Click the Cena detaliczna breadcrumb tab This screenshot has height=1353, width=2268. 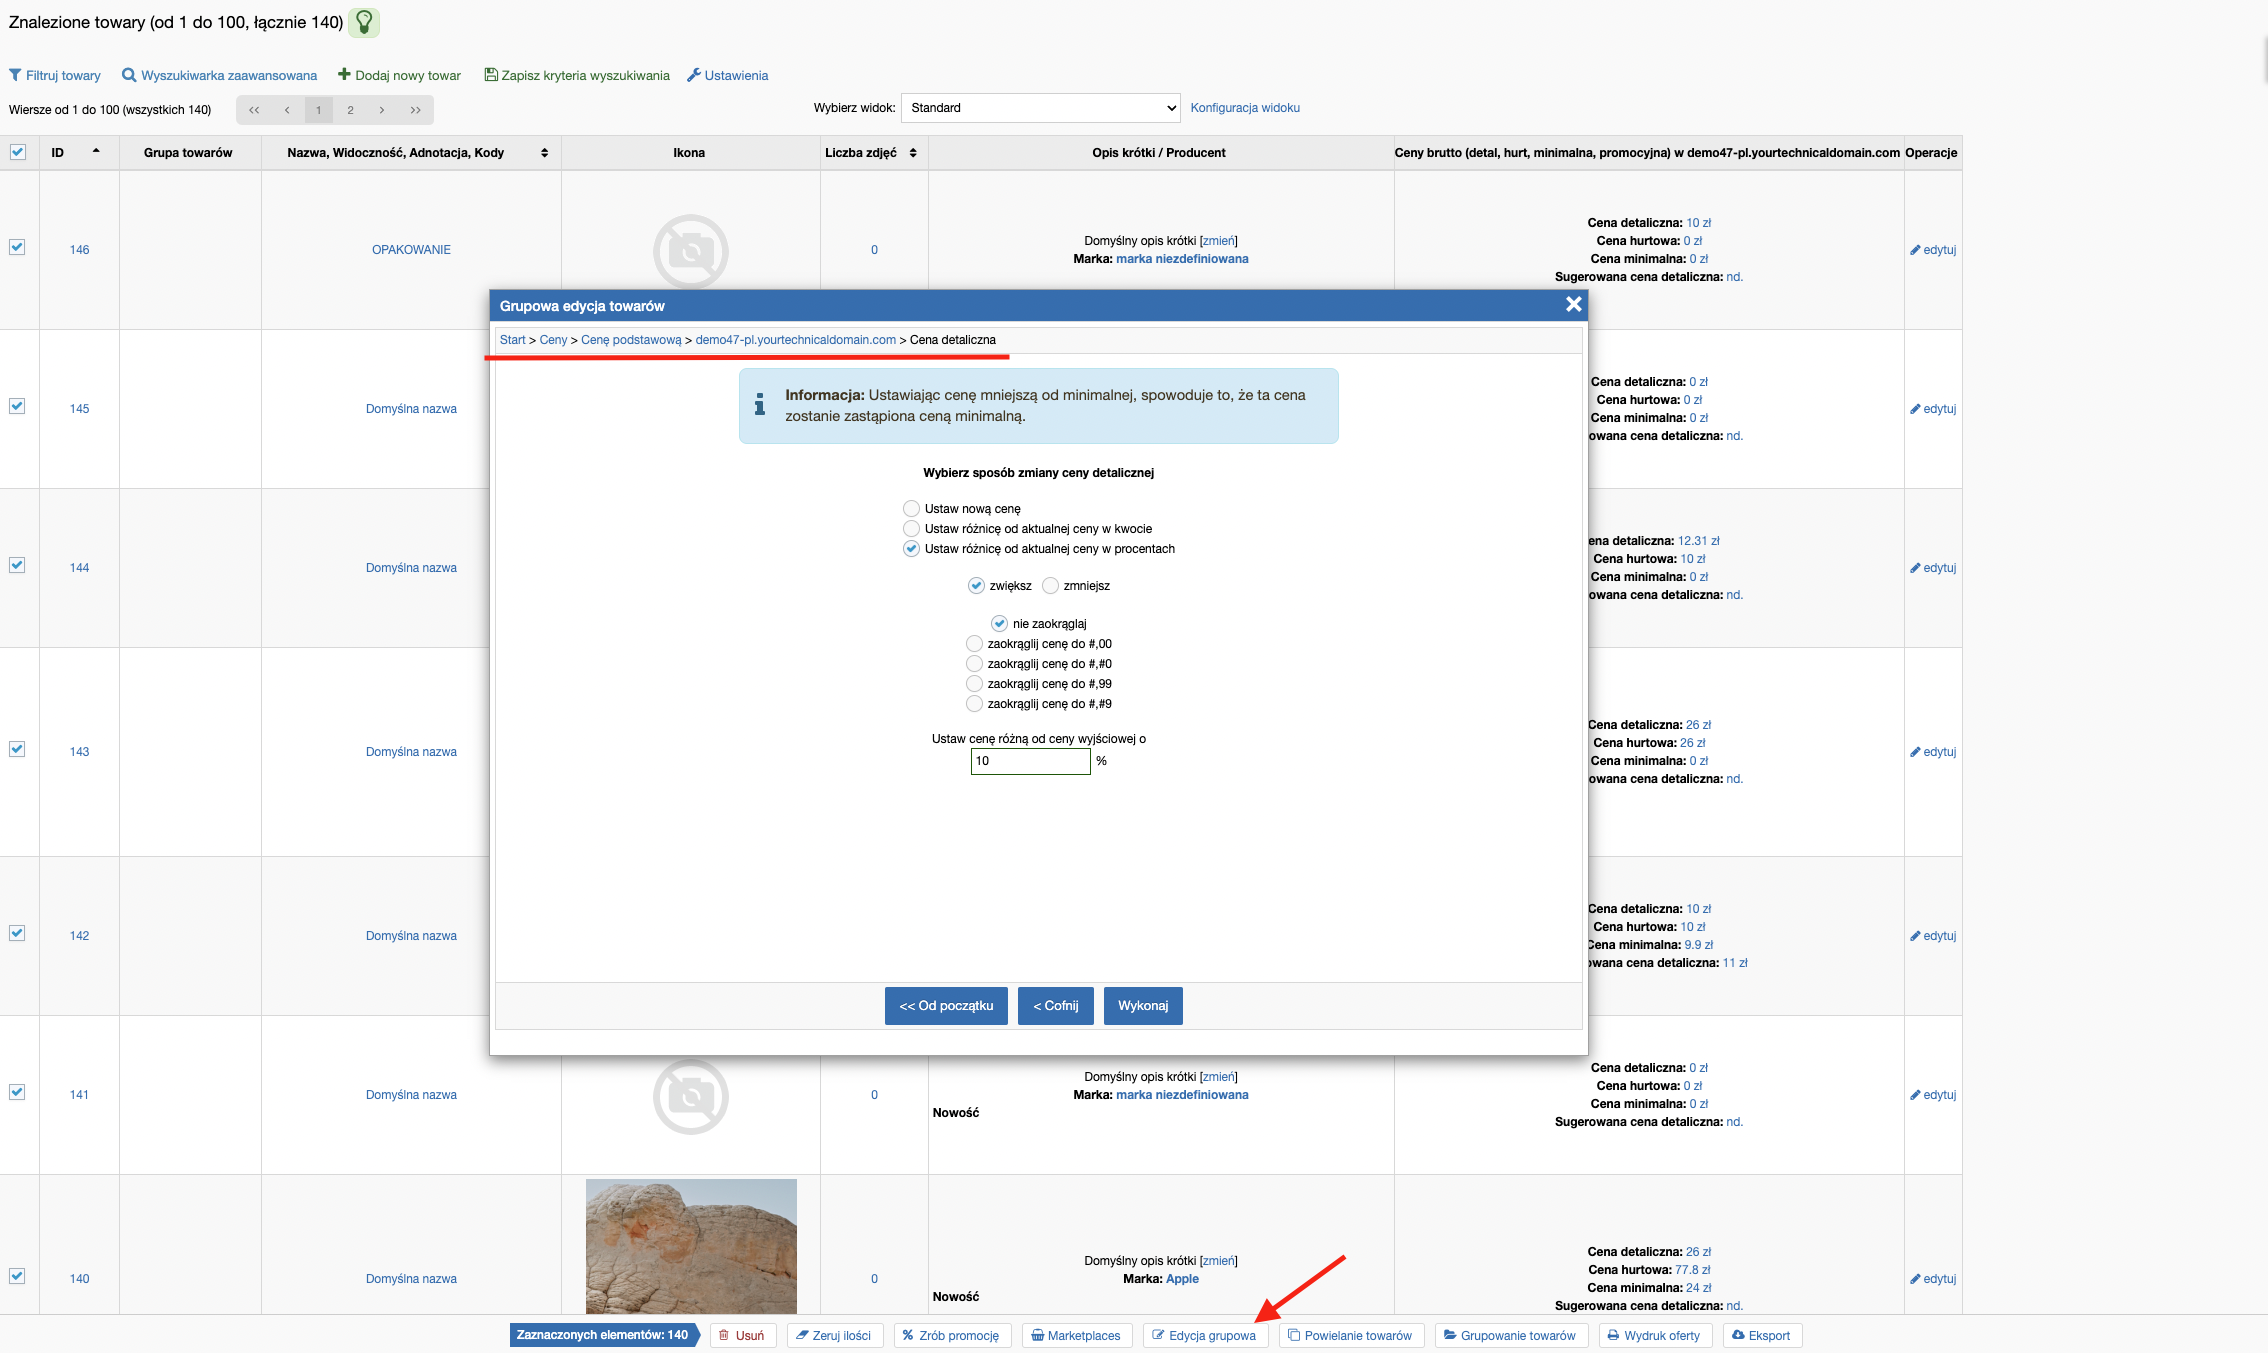(x=952, y=338)
